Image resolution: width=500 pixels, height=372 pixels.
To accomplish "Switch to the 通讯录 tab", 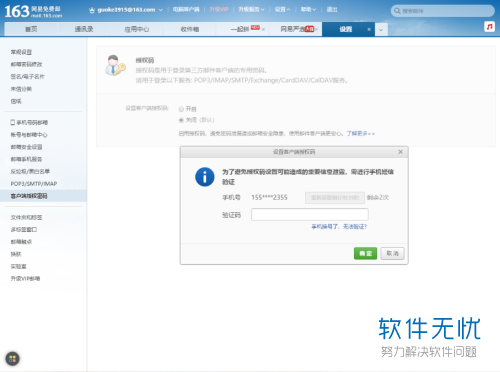I will 84,29.
